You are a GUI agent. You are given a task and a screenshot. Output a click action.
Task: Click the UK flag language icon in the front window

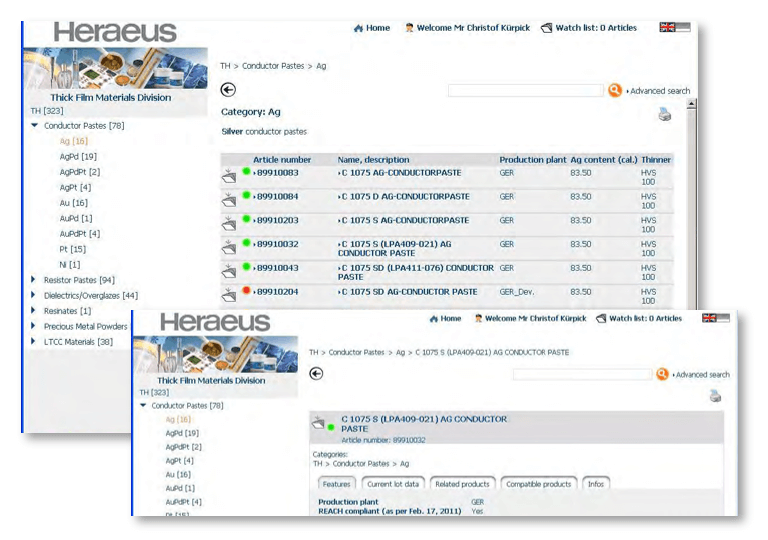point(709,318)
